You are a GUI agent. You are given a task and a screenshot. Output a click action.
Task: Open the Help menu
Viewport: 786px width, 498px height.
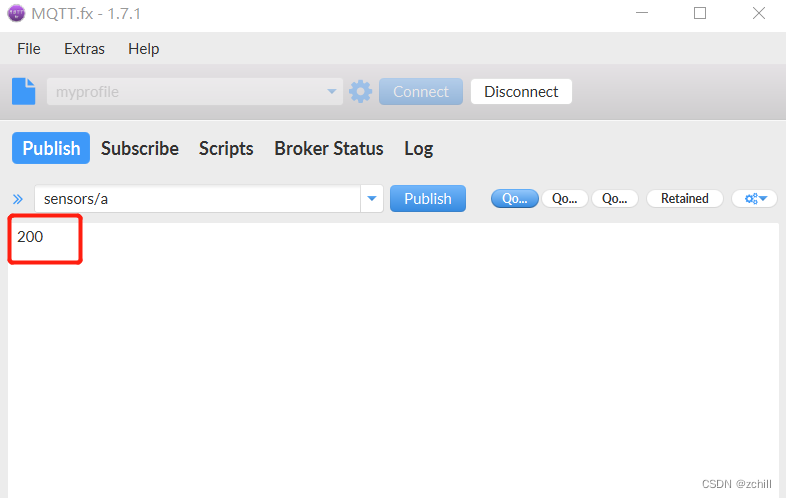tap(143, 49)
